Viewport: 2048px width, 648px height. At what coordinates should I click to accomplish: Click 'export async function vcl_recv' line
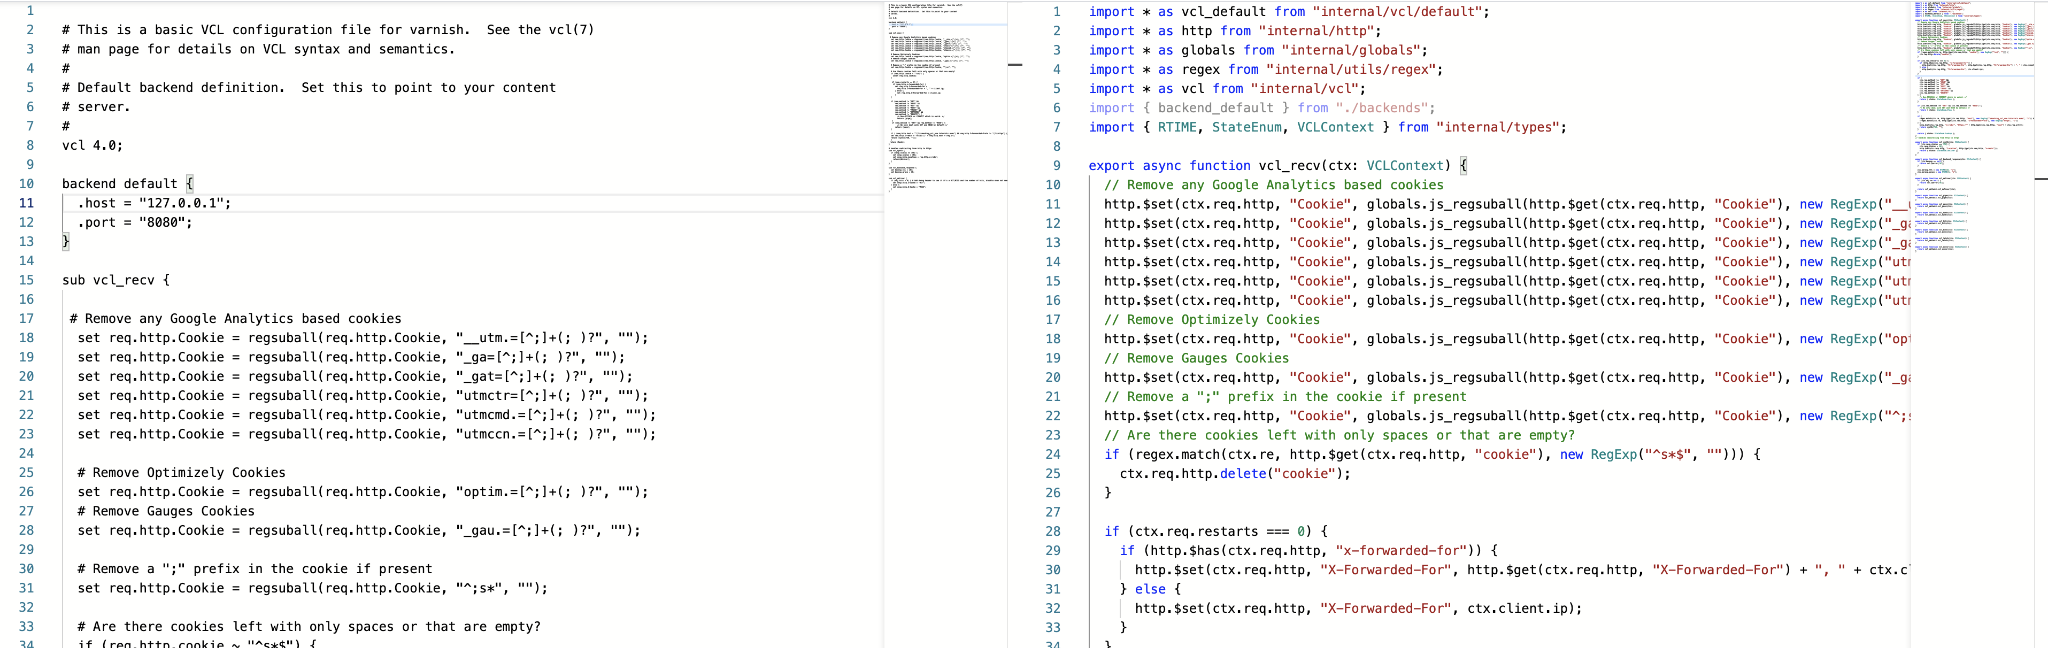(x=1278, y=166)
